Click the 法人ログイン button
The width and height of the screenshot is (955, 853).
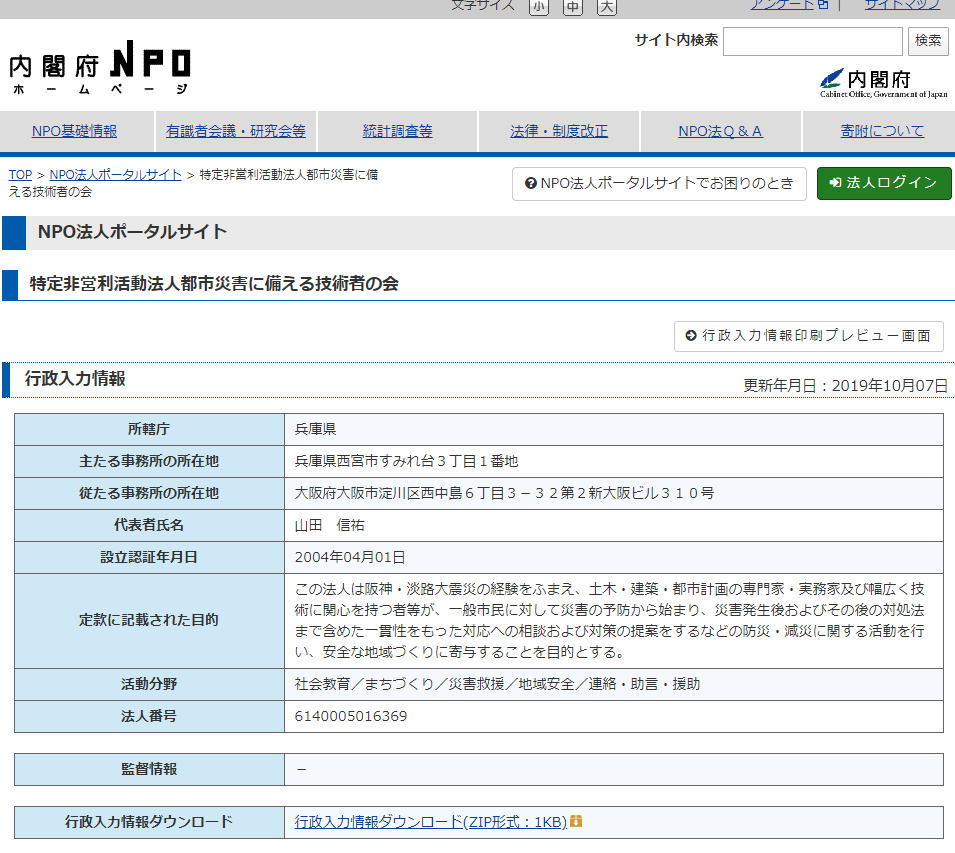tap(884, 183)
